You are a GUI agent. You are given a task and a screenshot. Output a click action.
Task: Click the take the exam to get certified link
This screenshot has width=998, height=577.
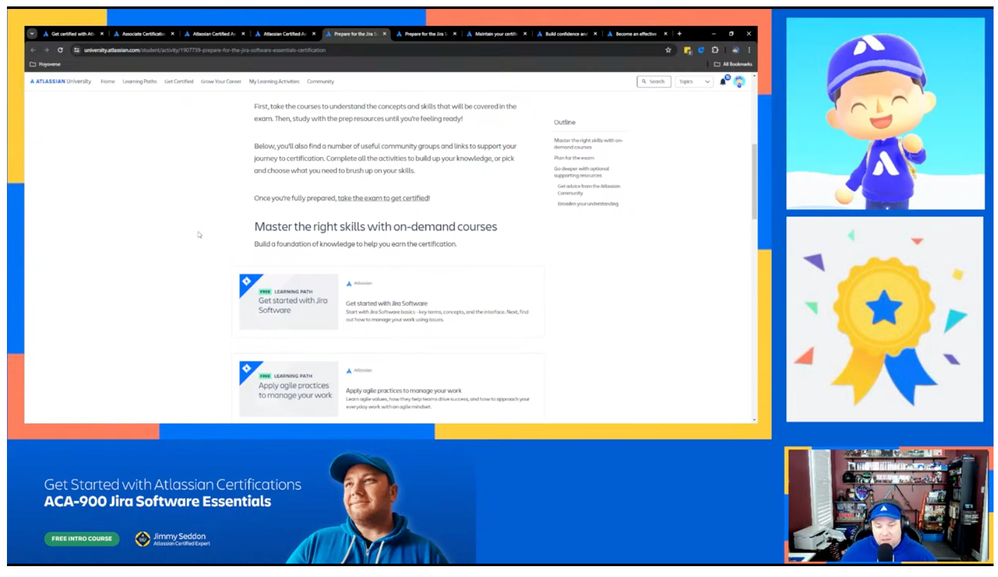click(381, 198)
